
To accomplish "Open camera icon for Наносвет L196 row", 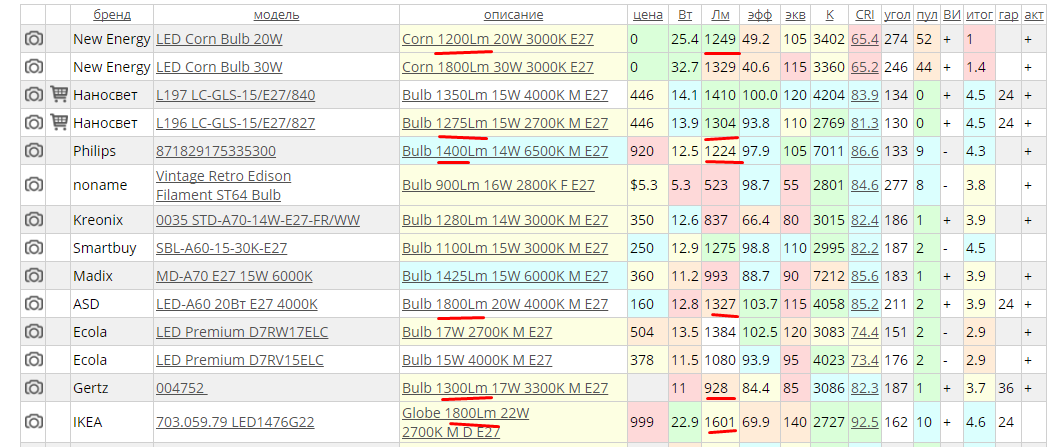I will (x=33, y=123).
